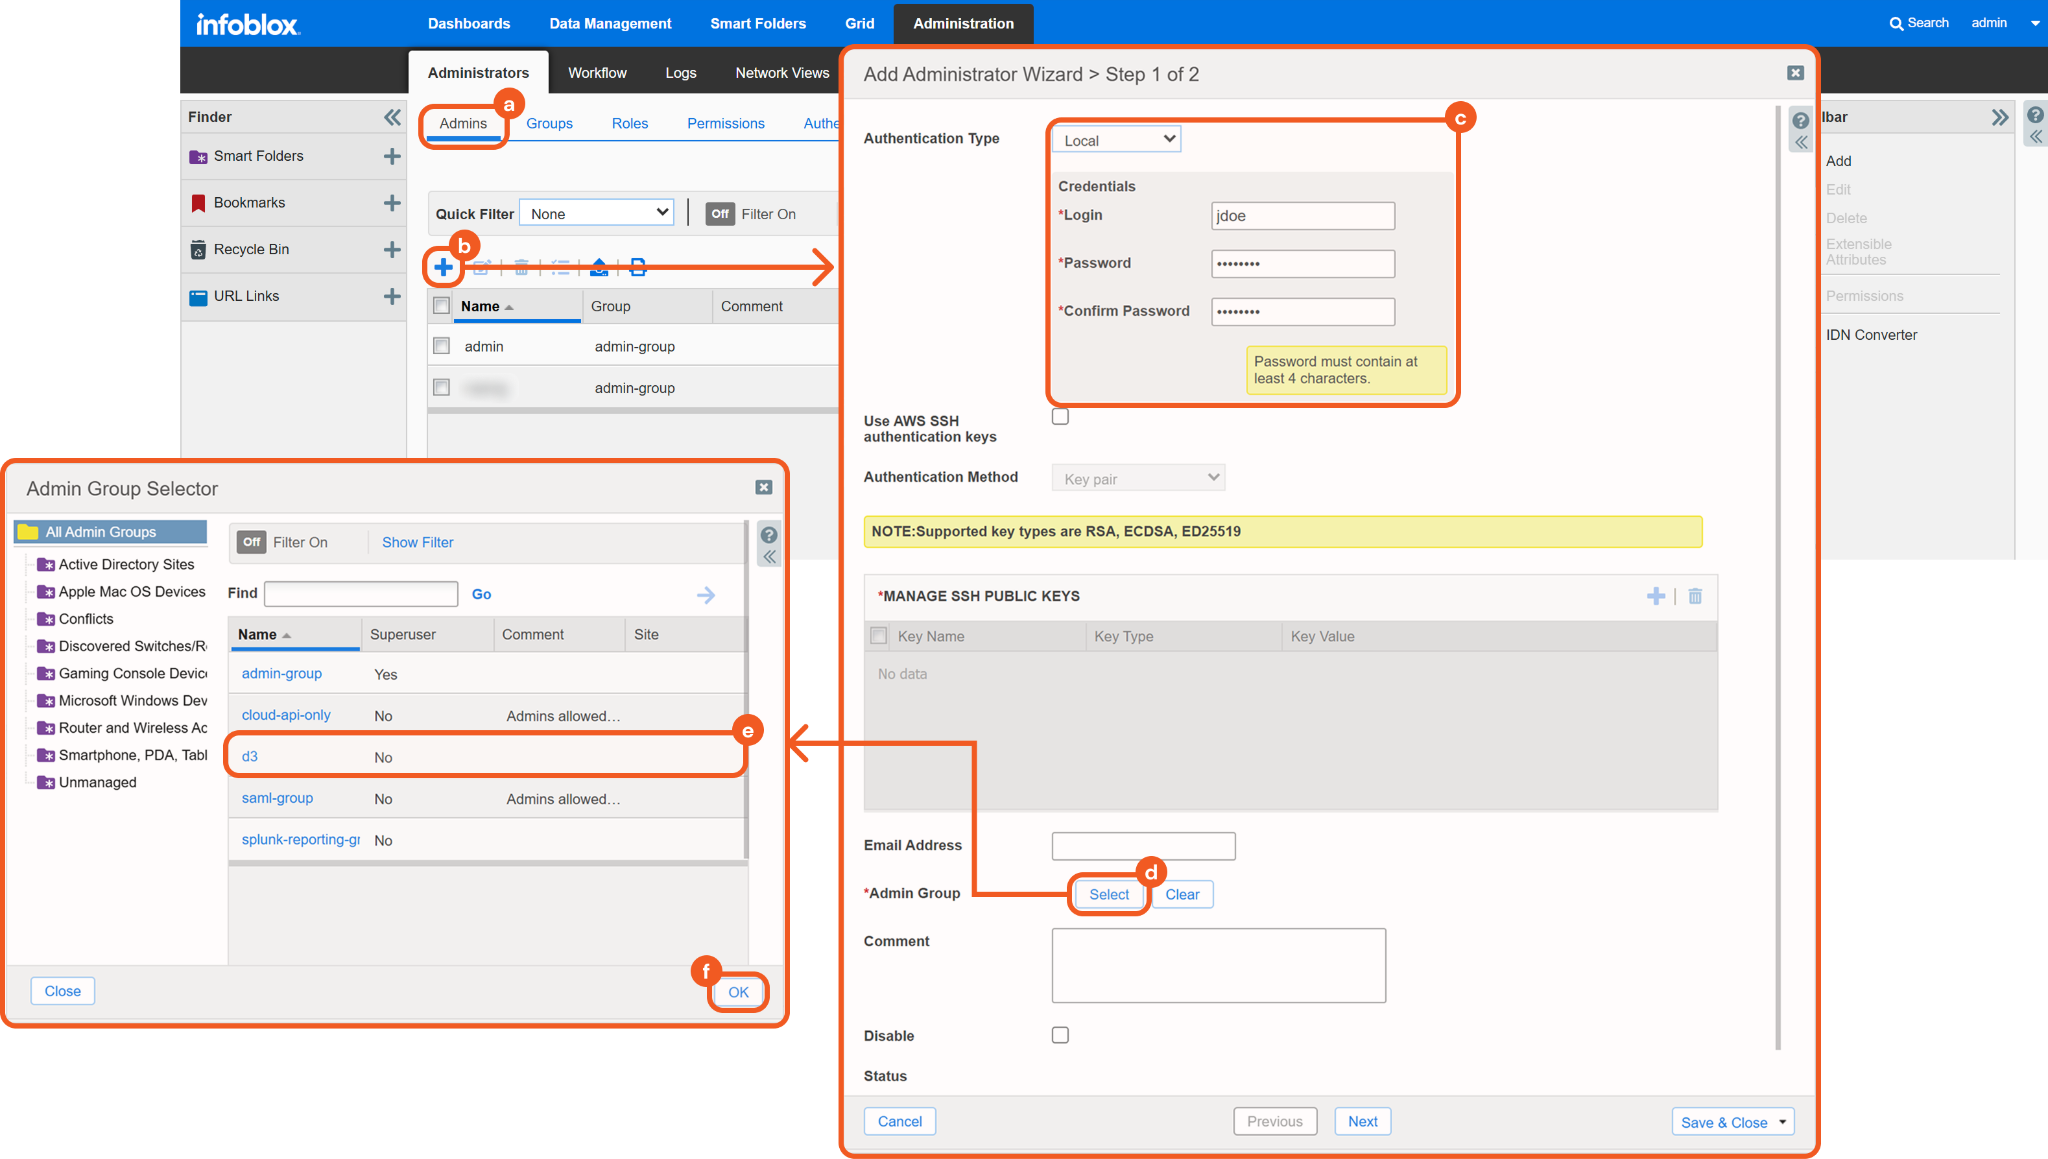Click the print icon in Admins toolbar

point(638,267)
